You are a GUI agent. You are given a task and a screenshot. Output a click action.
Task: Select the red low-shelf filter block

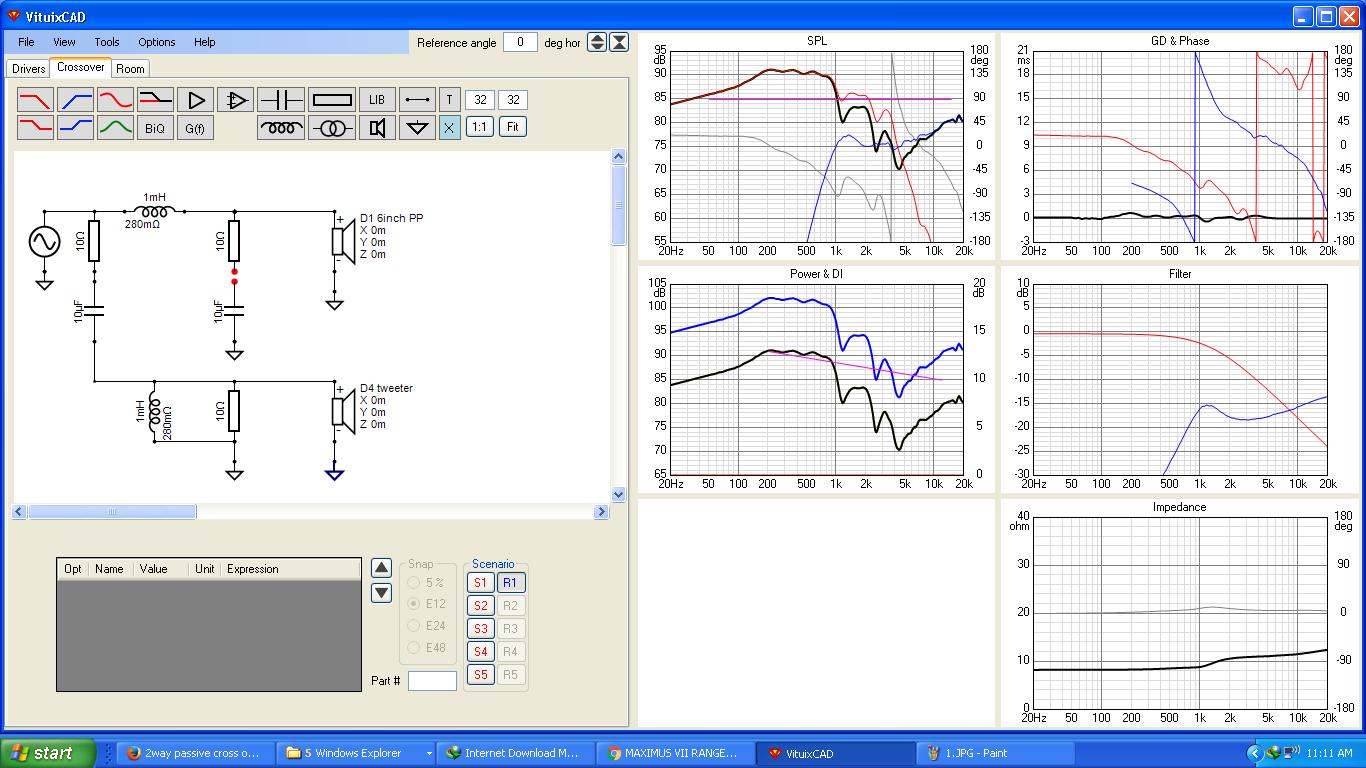[x=35, y=127]
